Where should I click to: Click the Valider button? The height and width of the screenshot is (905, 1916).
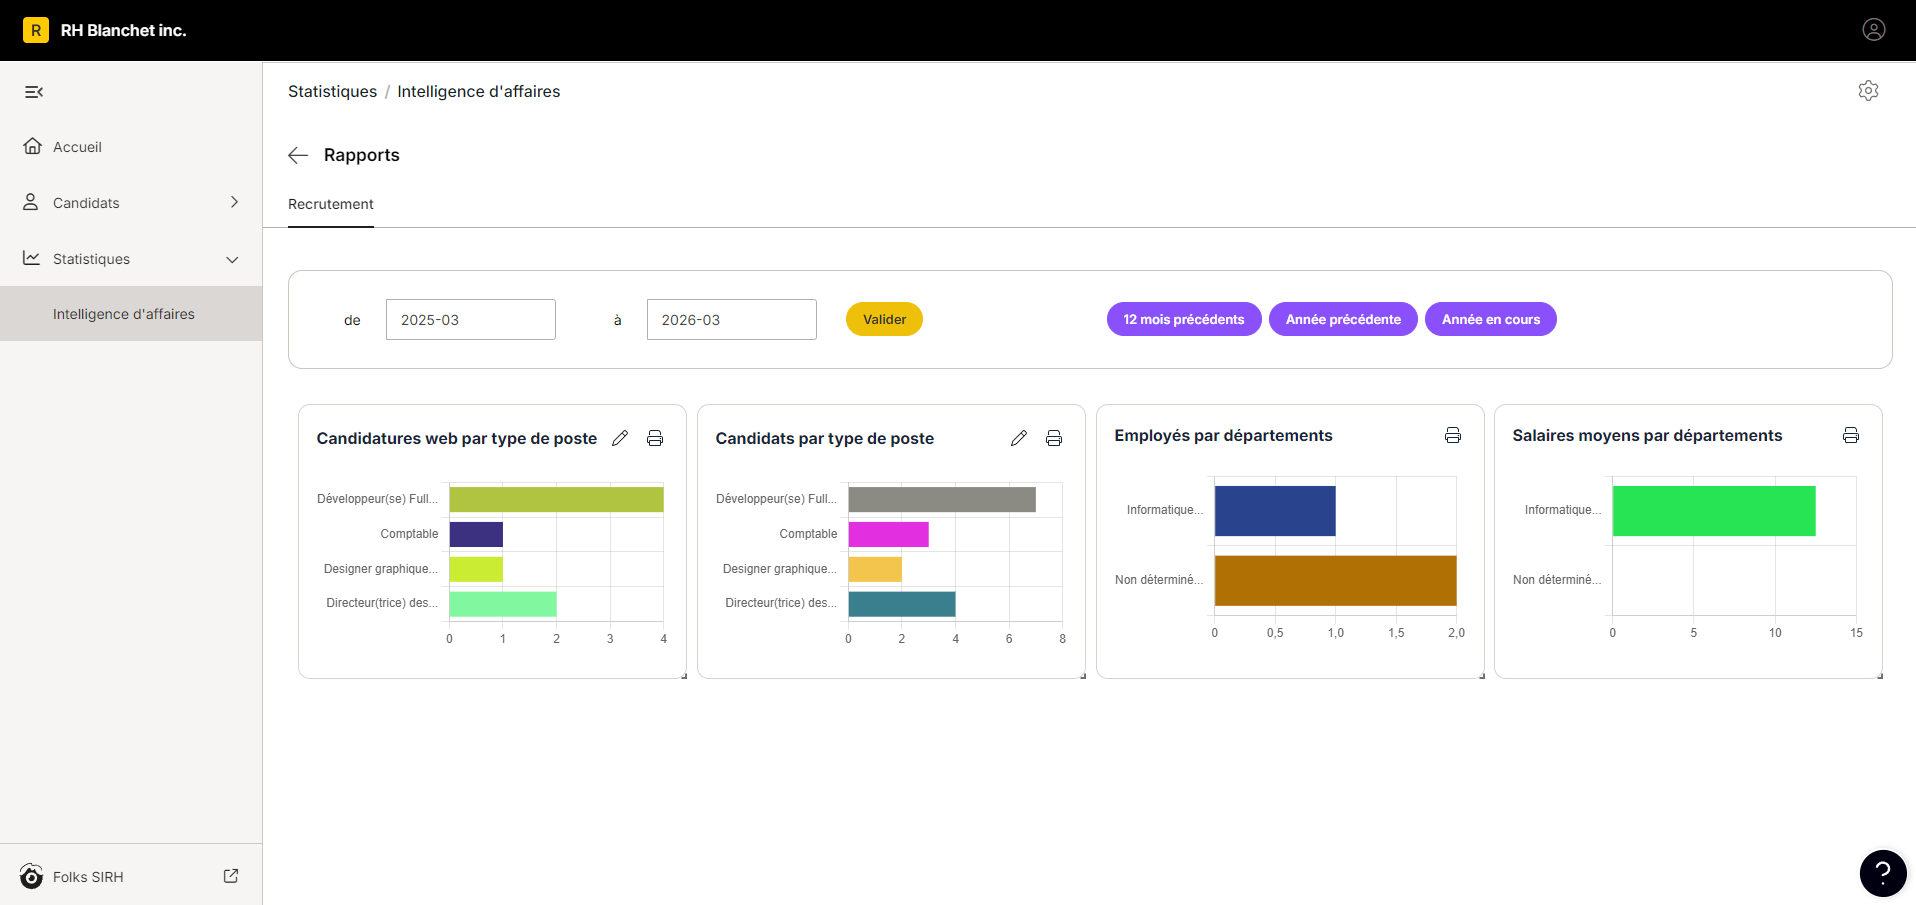coord(884,319)
